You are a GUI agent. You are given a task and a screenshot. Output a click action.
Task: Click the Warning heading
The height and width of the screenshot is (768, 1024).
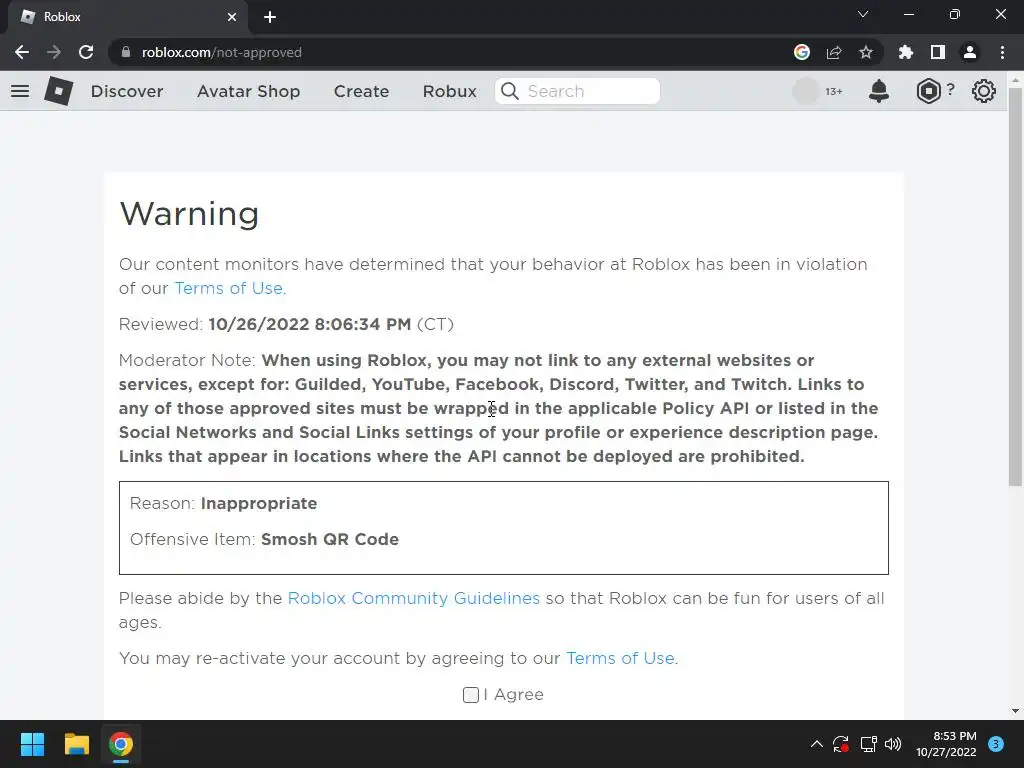[189, 214]
